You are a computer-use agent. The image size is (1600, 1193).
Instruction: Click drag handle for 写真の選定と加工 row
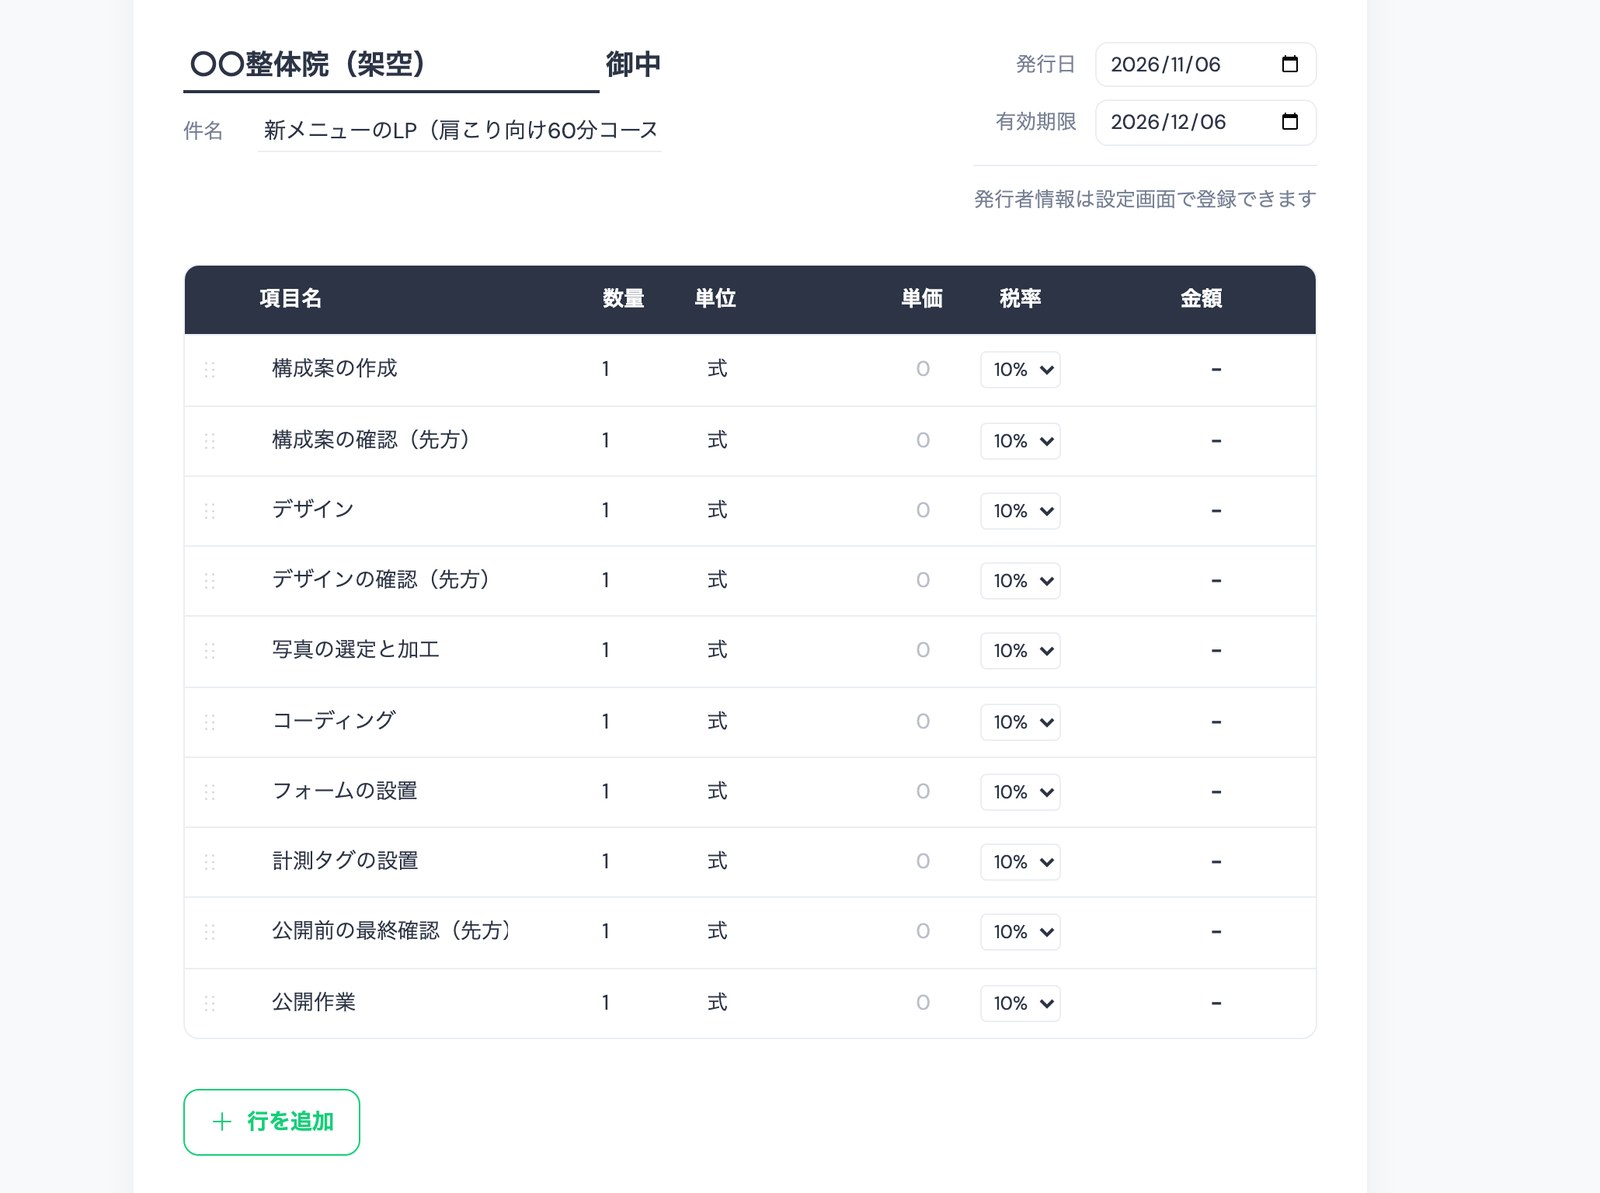coord(210,651)
